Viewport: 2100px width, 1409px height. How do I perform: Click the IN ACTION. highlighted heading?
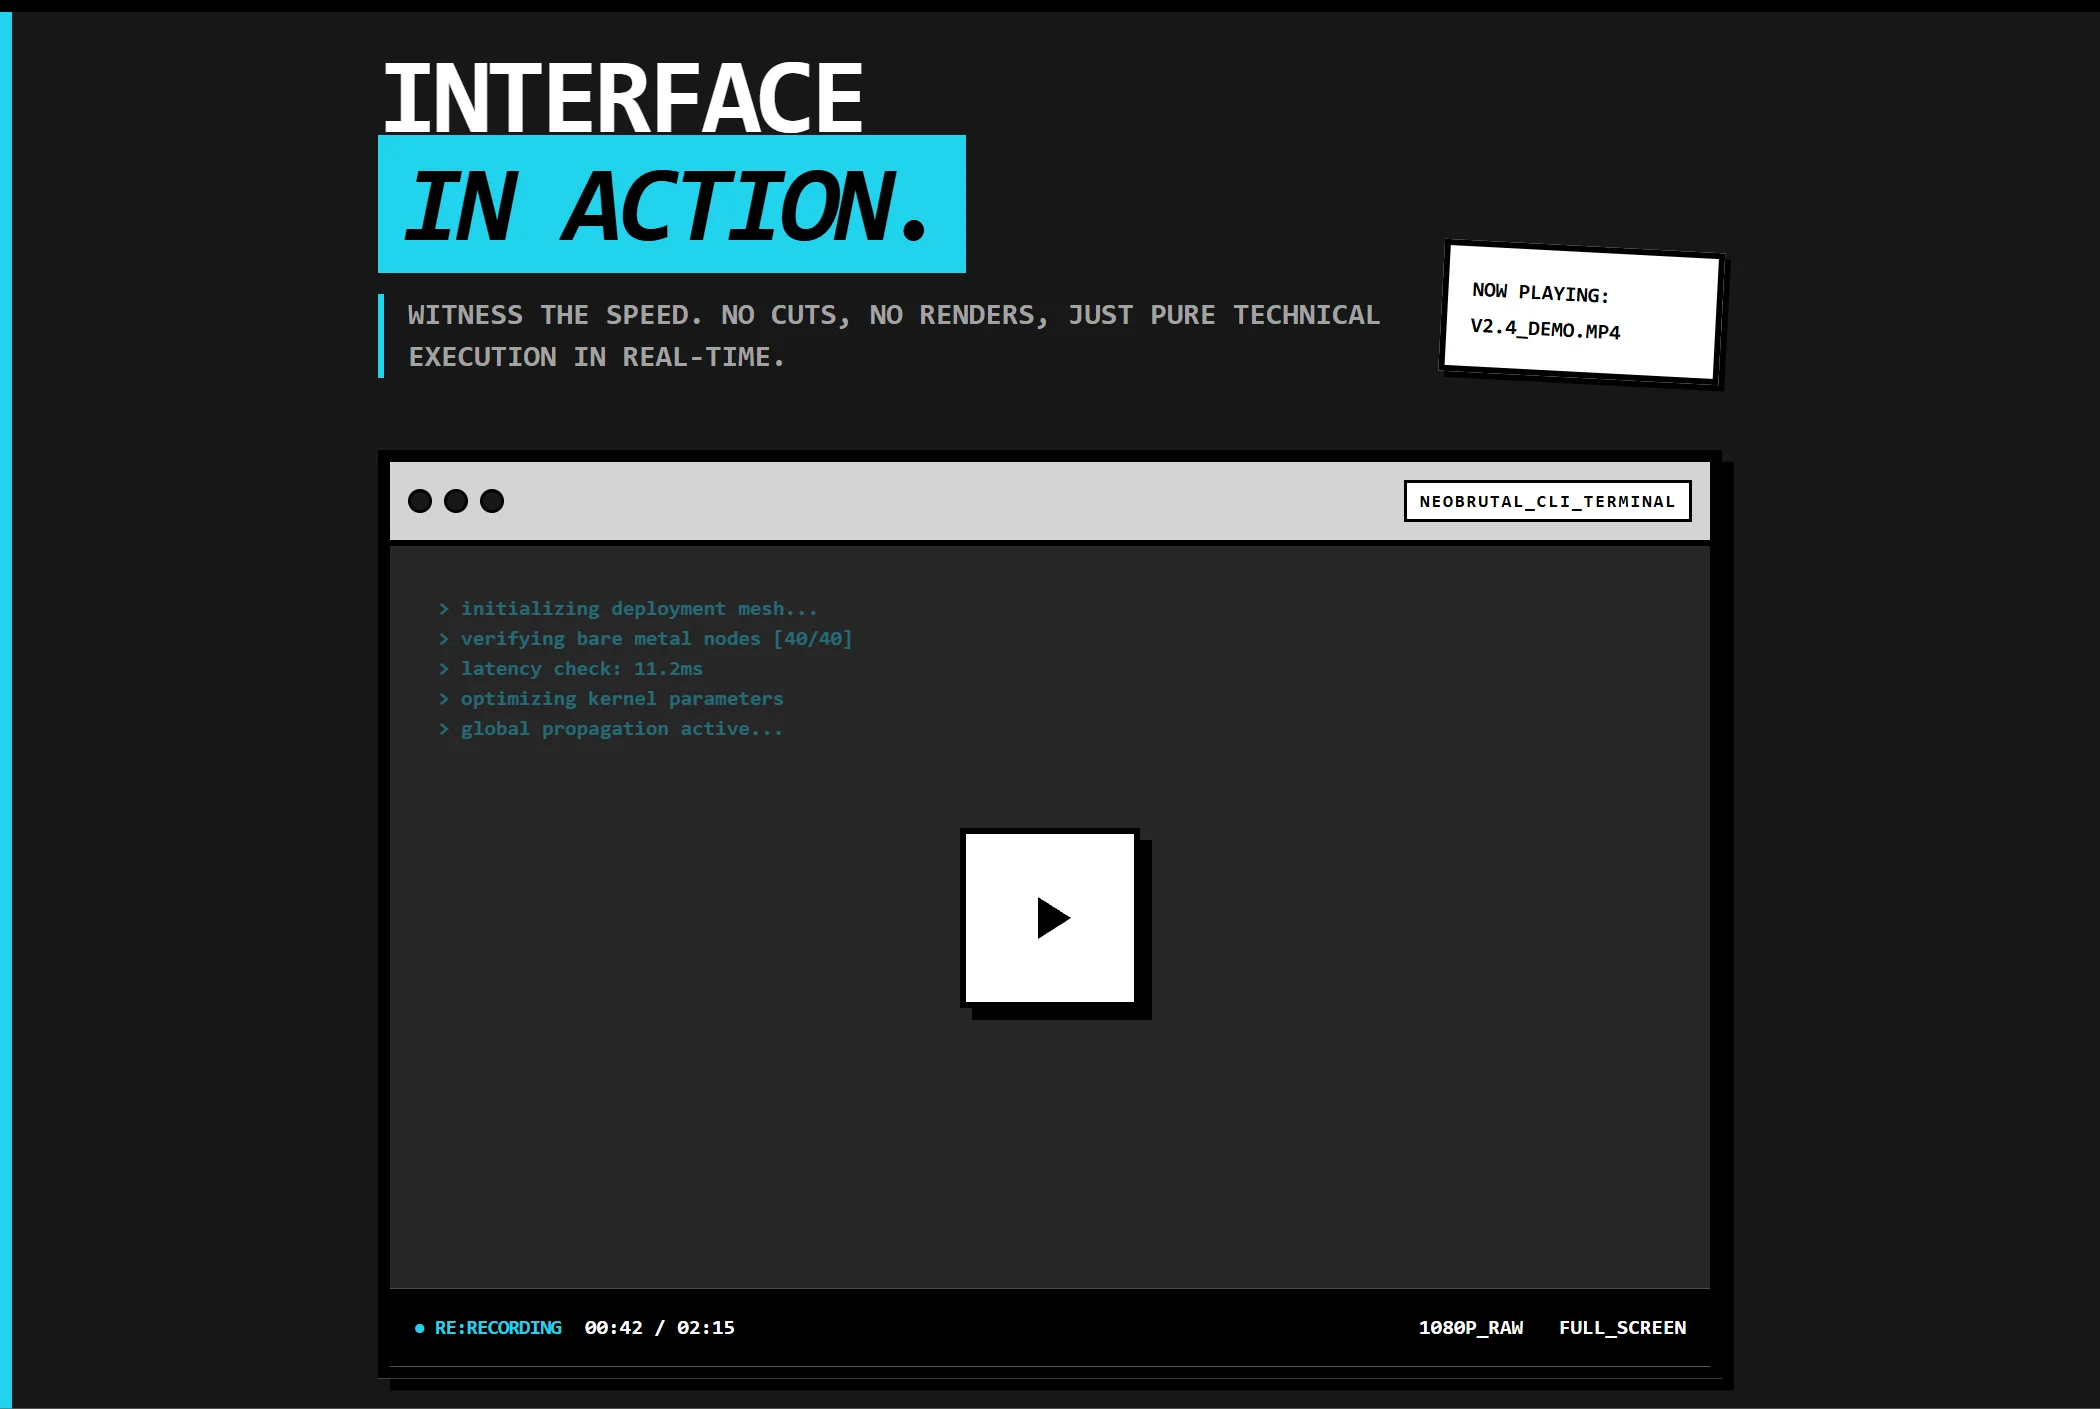(671, 204)
